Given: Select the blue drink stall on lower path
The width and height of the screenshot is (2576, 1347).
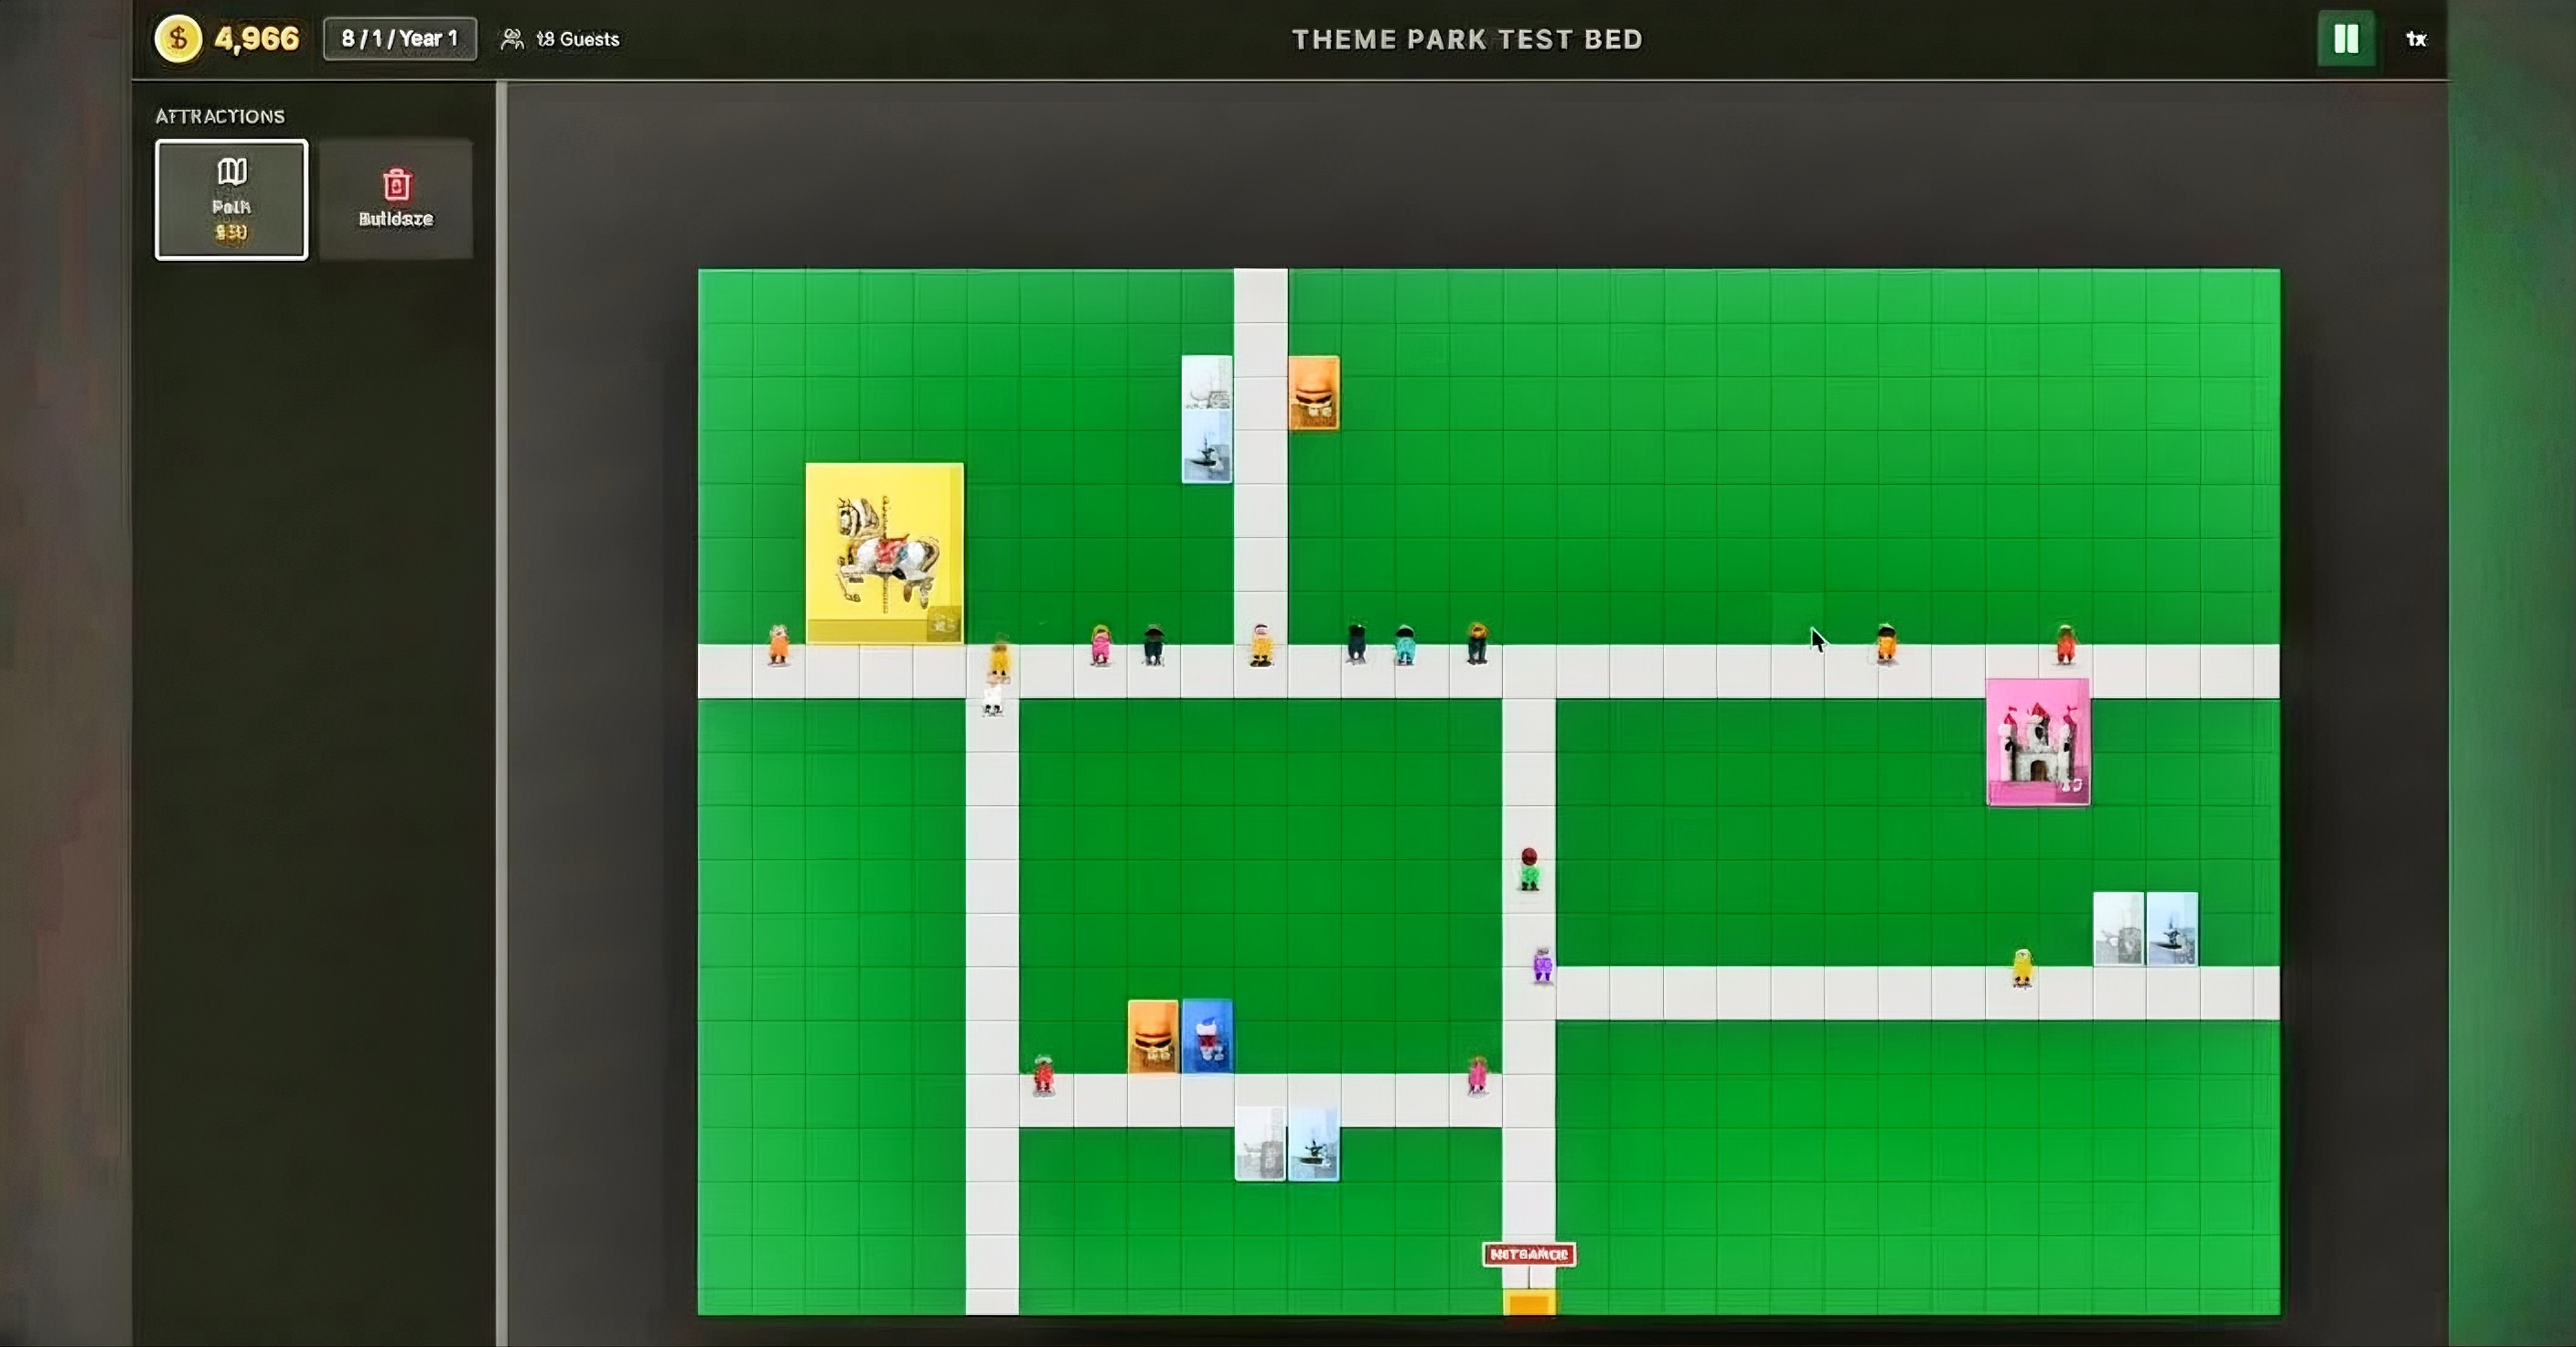Looking at the screenshot, I should 1207,1037.
